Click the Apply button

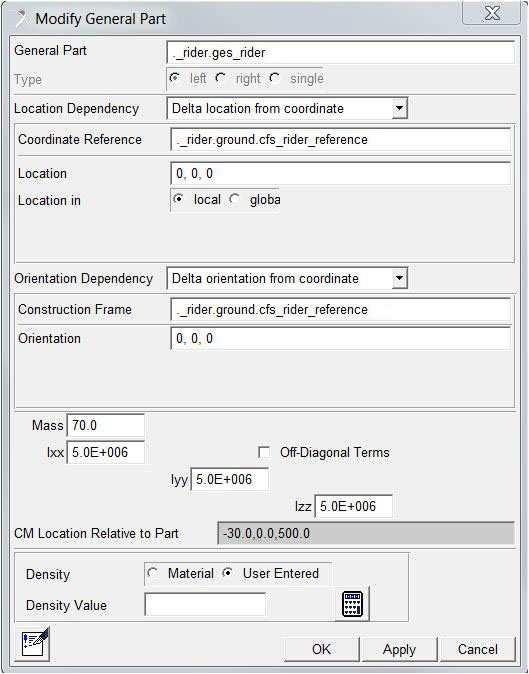tap(399, 649)
